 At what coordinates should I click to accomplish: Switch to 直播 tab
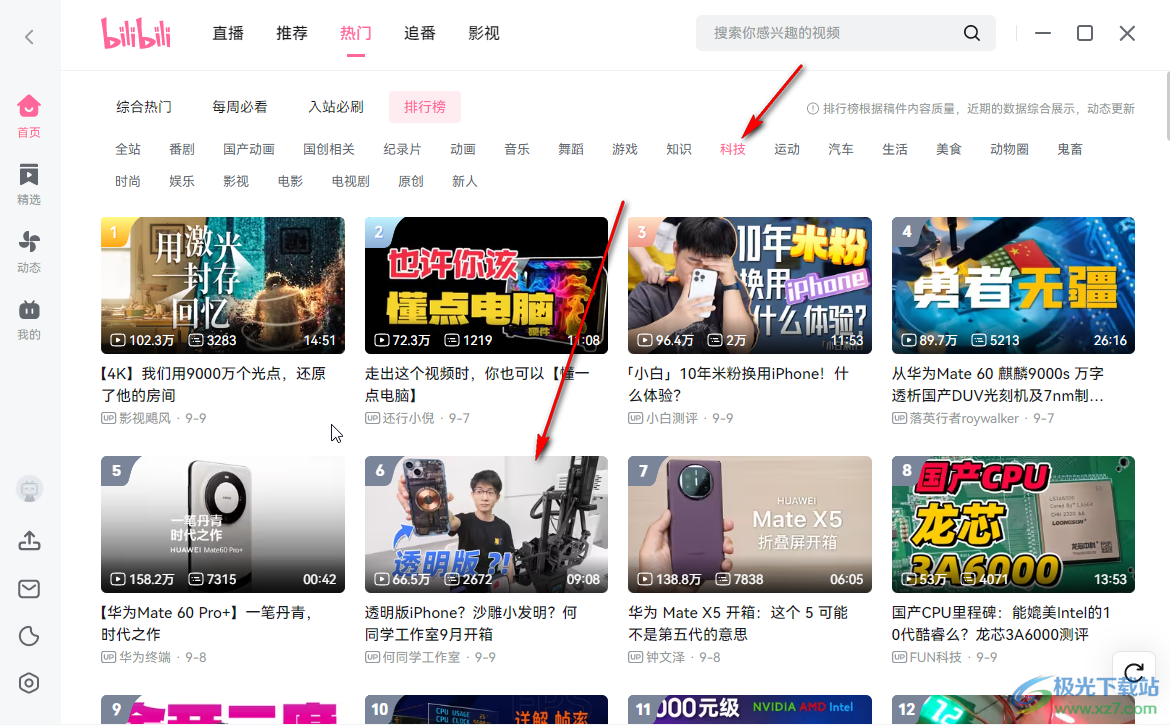[x=228, y=33]
